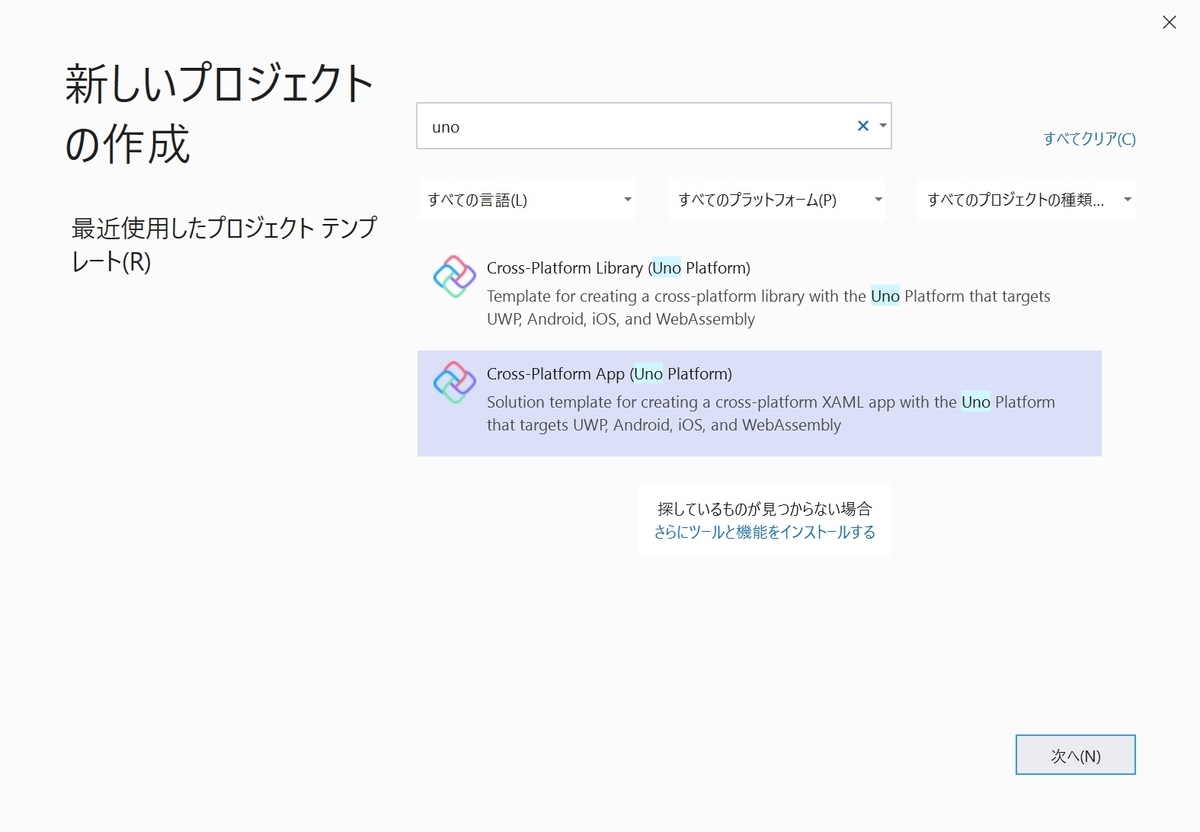Open the すべてのプロジェクトの種類 project type dropdown
1200x832 pixels.
click(1026, 200)
